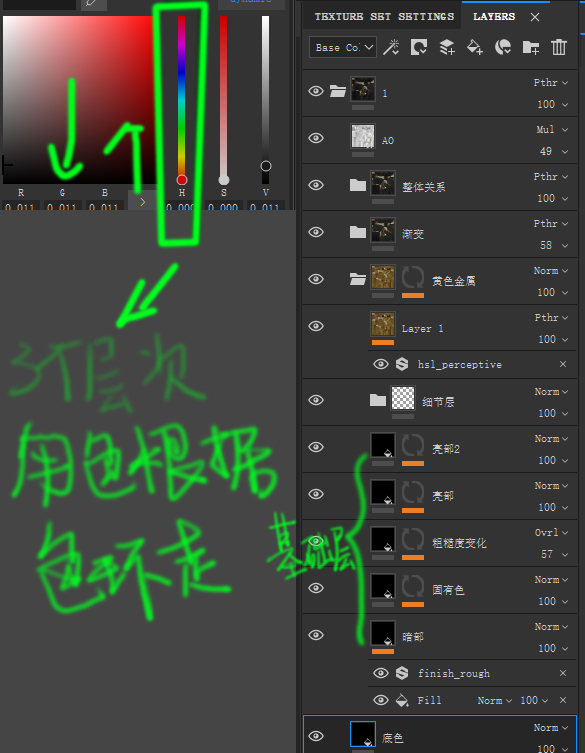The height and width of the screenshot is (753, 585).
Task: Hide the 细节层 folder
Action: [316, 400]
